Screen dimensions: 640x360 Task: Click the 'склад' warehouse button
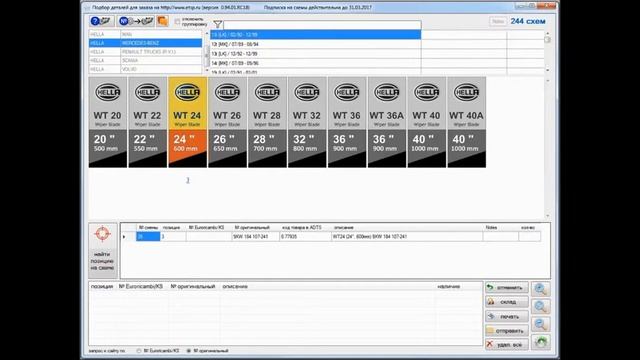[x=507, y=302]
